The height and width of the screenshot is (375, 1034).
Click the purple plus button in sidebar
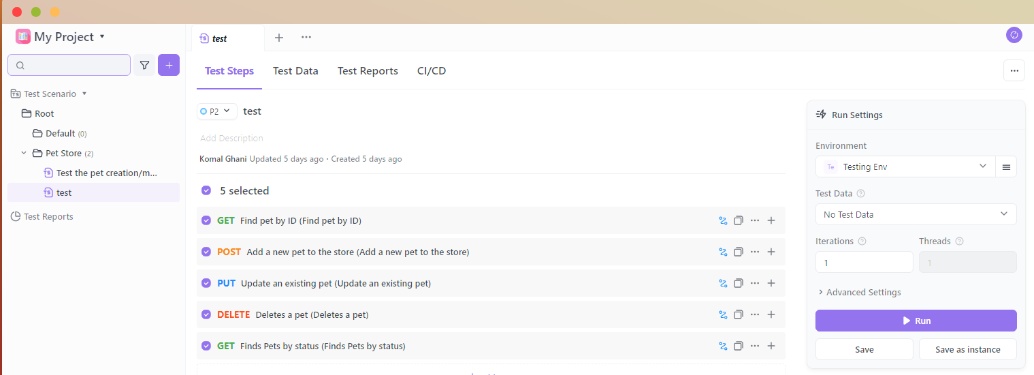169,65
